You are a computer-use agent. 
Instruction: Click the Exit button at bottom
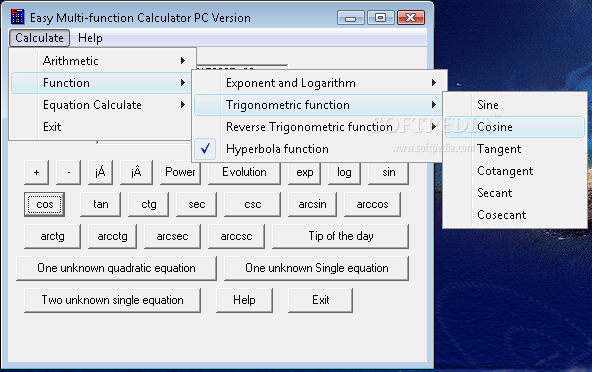click(x=320, y=300)
